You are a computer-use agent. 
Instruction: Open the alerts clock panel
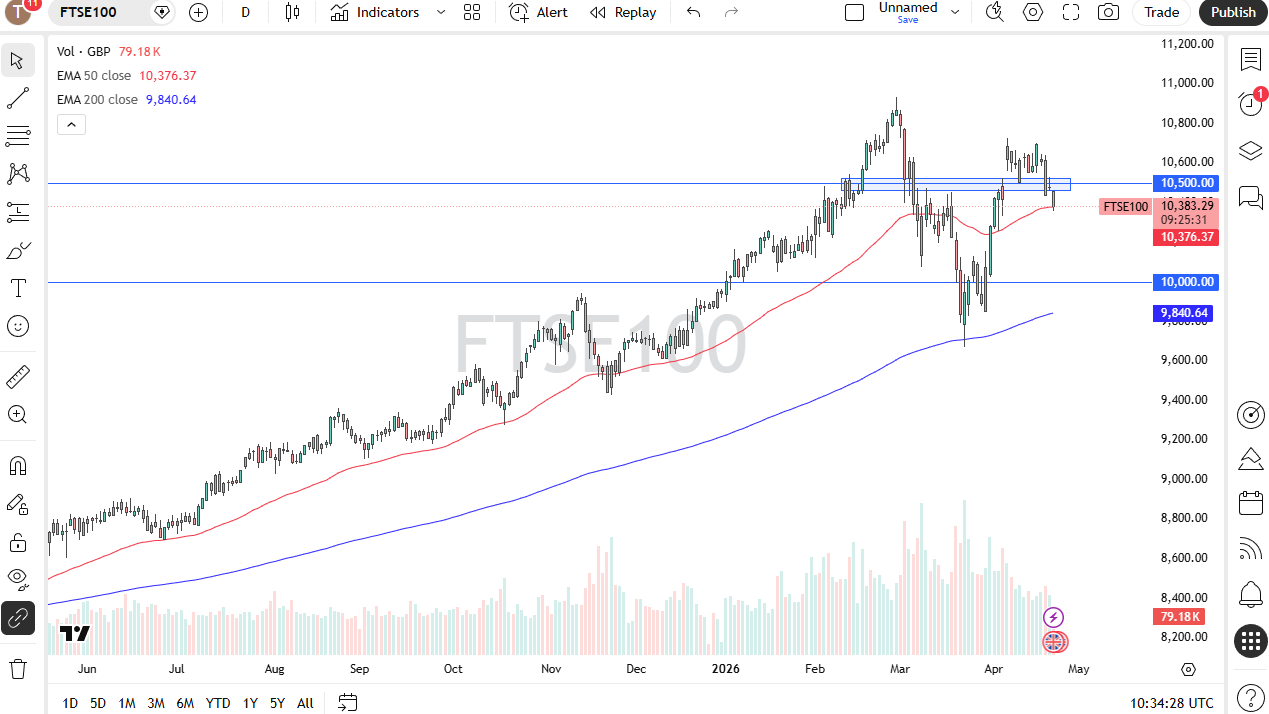[x=1250, y=104]
